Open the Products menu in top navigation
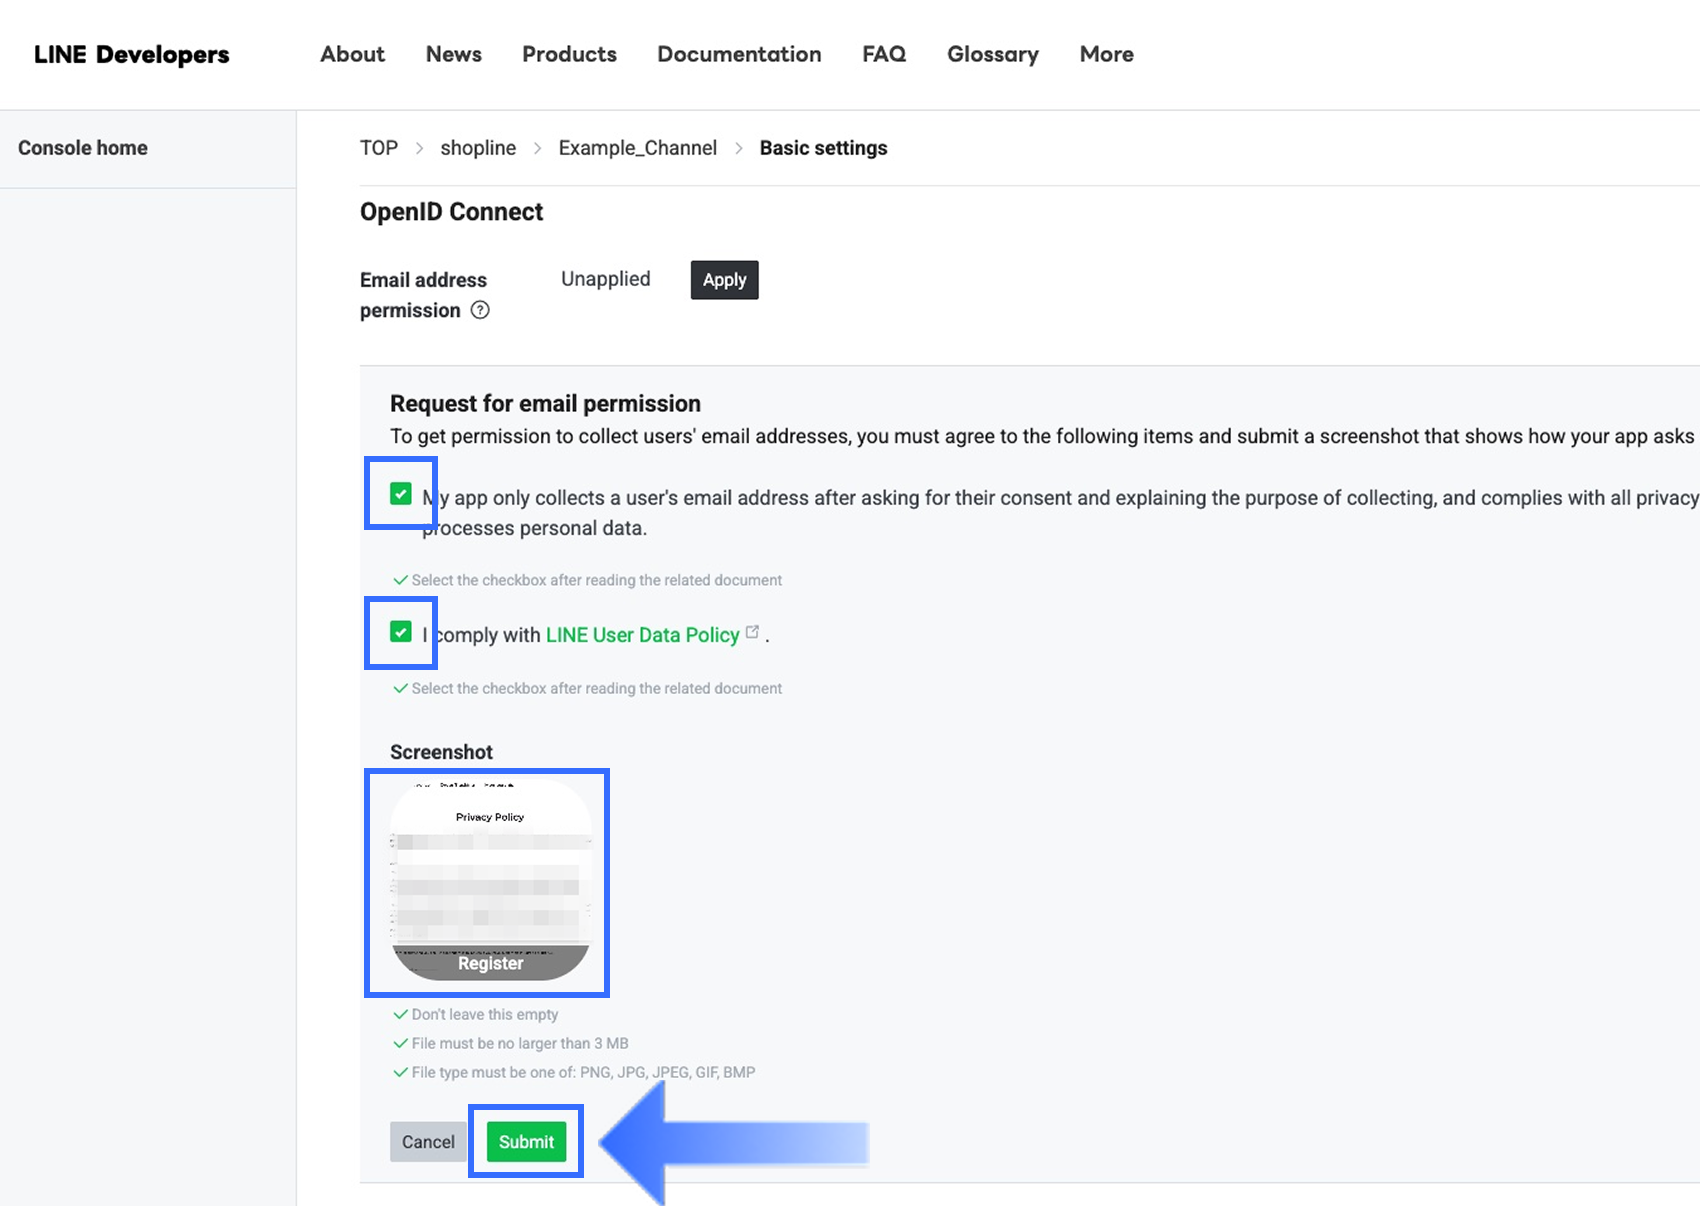The width and height of the screenshot is (1700, 1206). click(569, 55)
